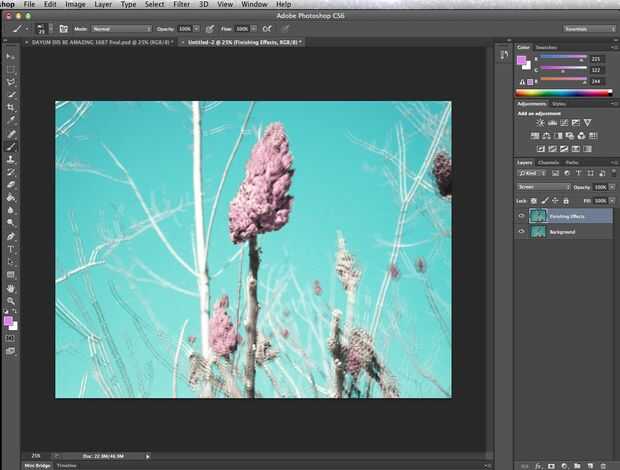Open the Brush Preset picker
620x470 pixels.
42,29
